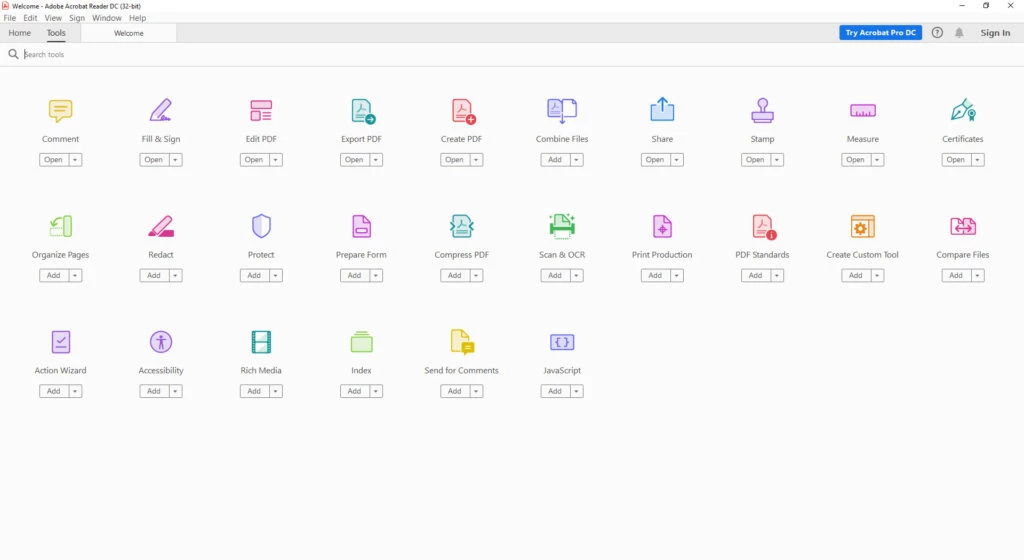1024x560 pixels.
Task: Click the JavaScript tool icon
Action: click(x=562, y=342)
